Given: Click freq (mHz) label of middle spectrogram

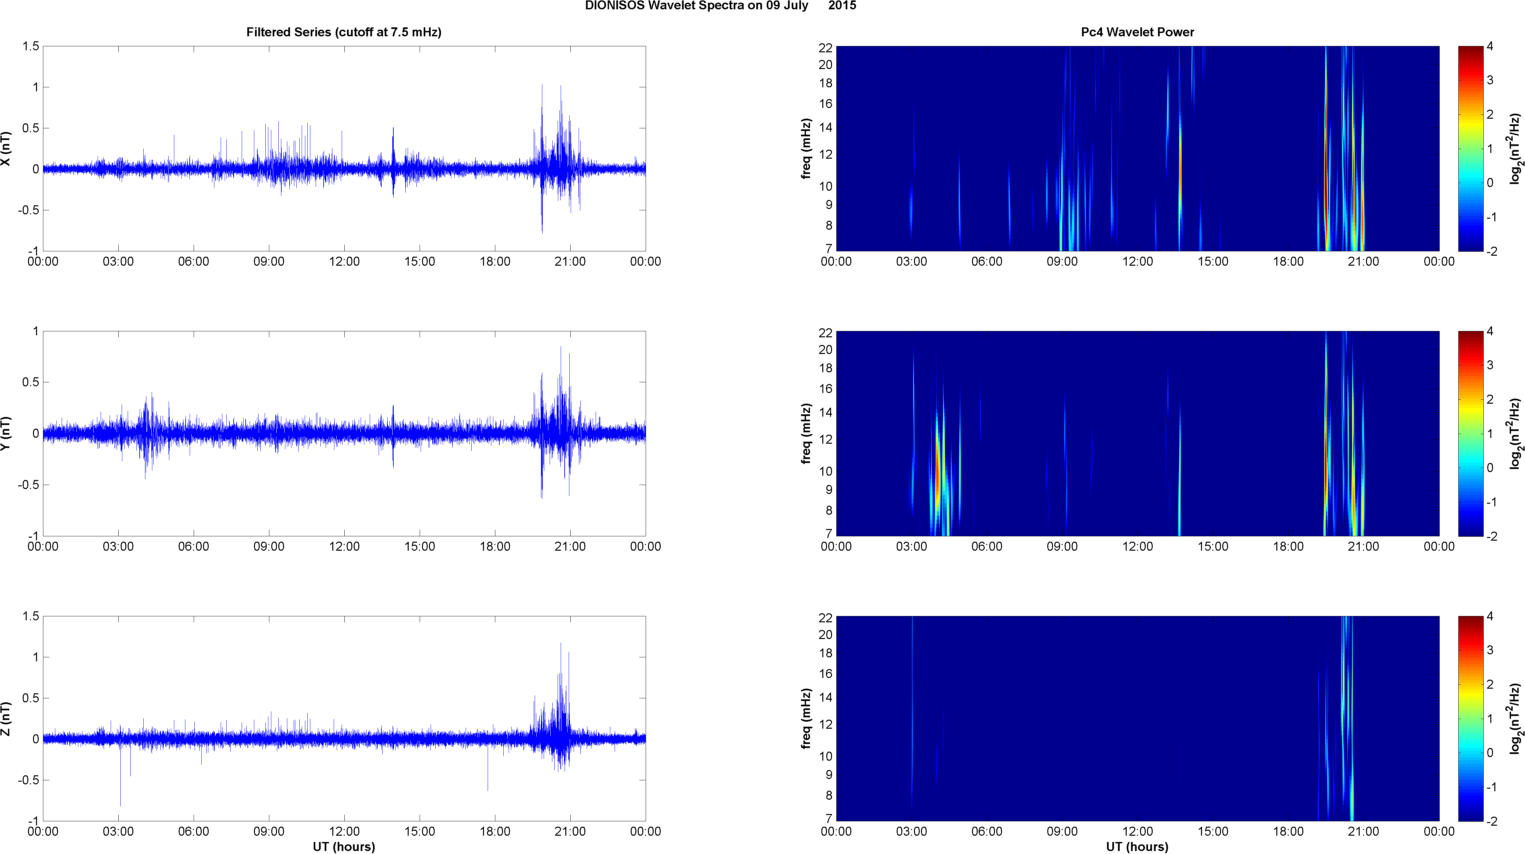Looking at the screenshot, I should (806, 434).
